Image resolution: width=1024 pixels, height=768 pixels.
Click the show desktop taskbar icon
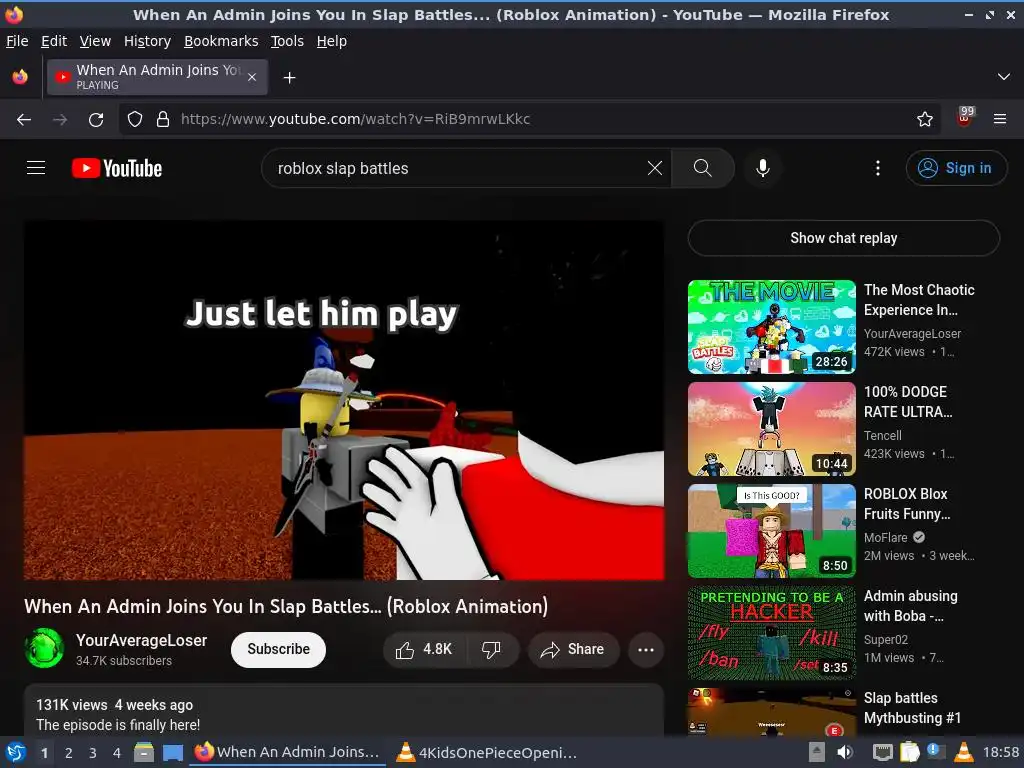(x=173, y=752)
